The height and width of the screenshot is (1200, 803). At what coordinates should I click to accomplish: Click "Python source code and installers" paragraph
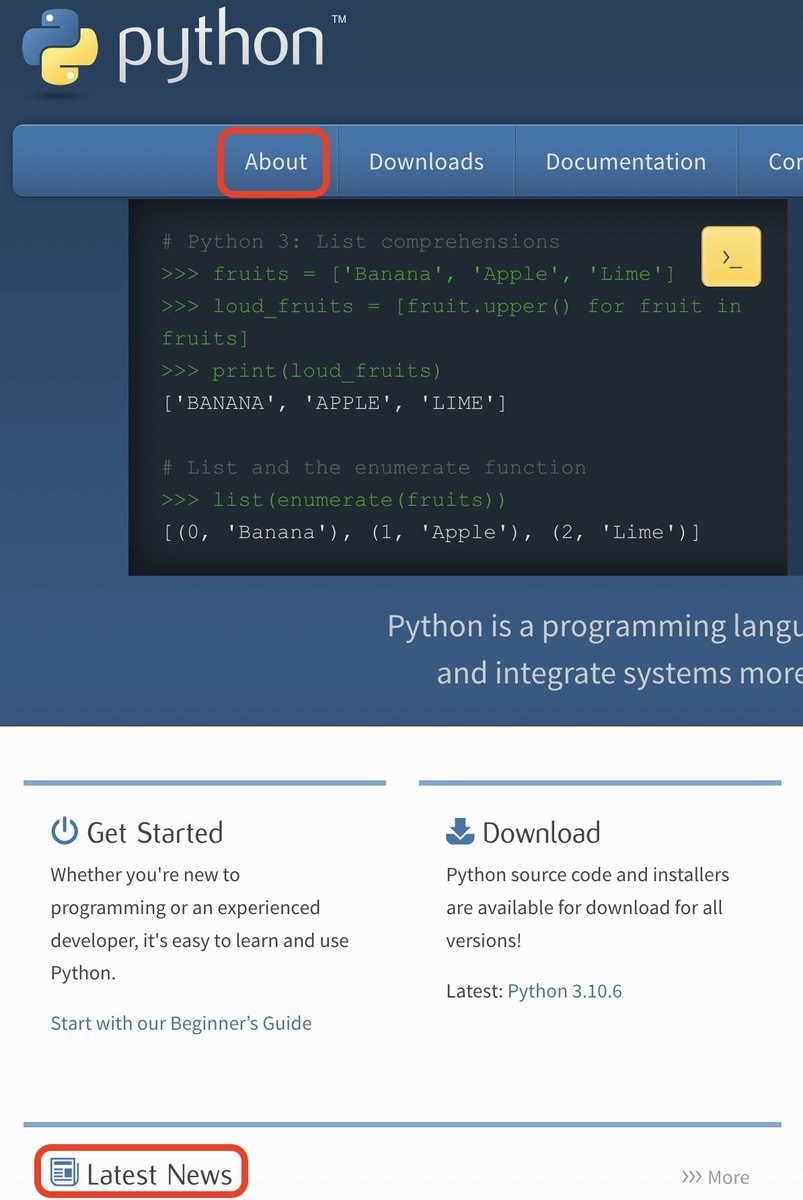click(588, 907)
